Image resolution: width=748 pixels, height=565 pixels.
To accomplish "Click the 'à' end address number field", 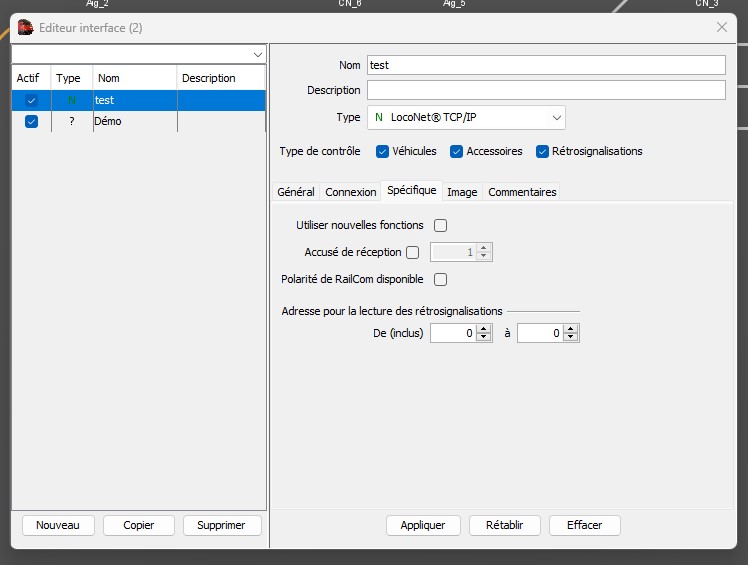I will click(x=540, y=333).
